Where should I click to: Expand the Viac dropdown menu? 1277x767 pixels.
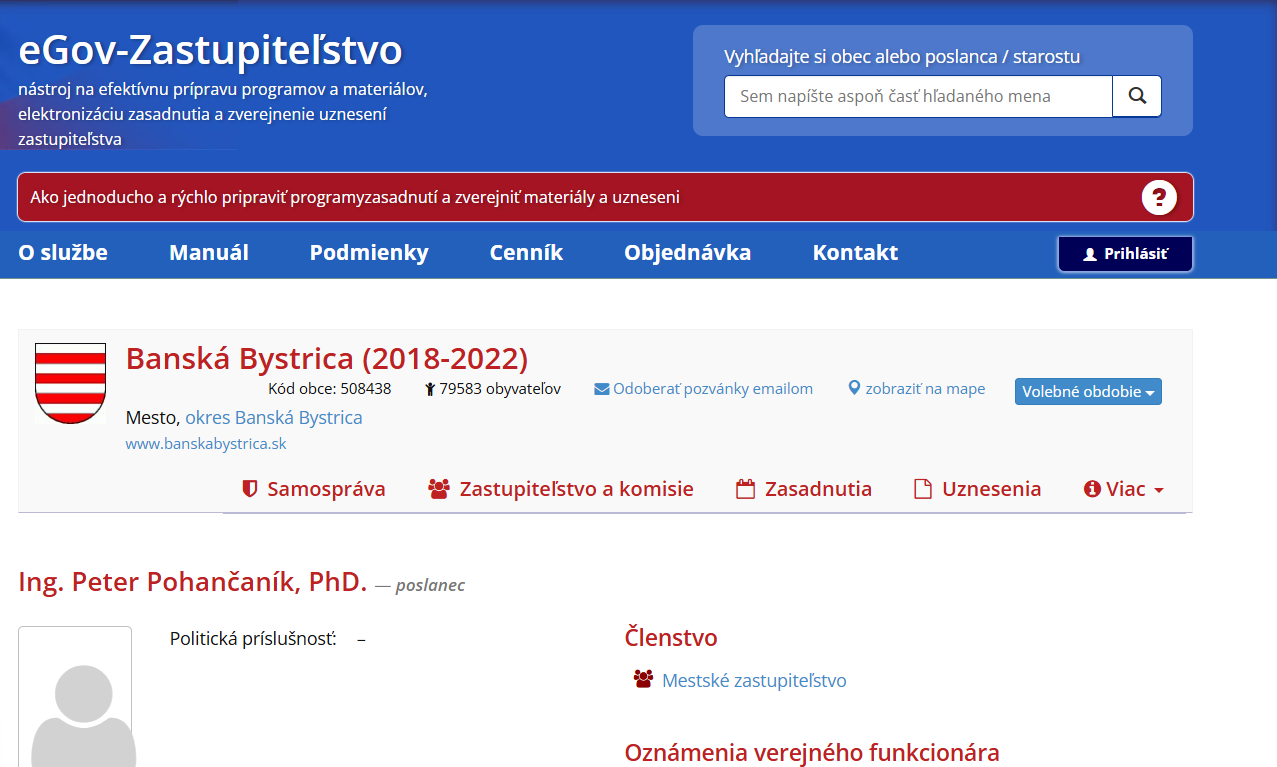point(1124,489)
